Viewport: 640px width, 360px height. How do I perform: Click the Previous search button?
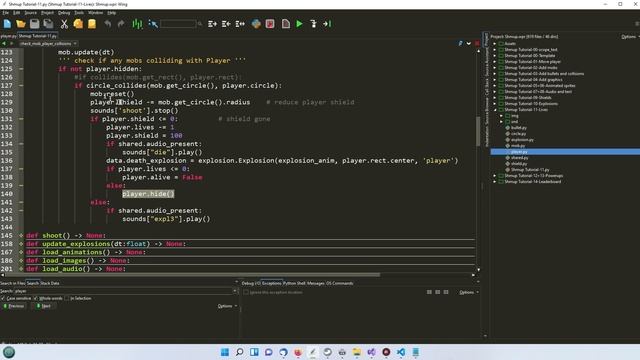pyautogui.click(x=13, y=306)
